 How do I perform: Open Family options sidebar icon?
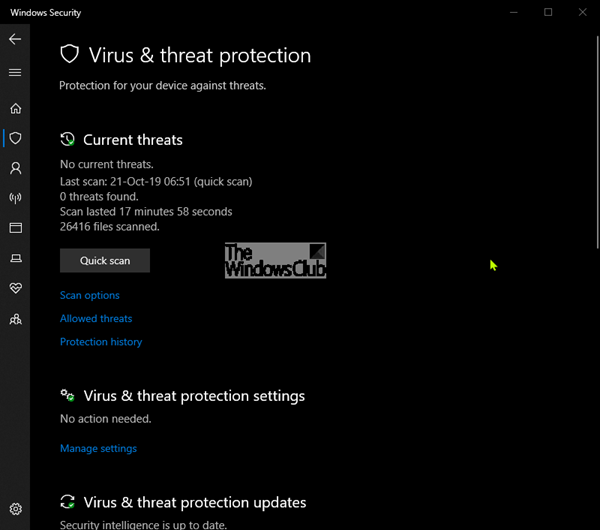(x=15, y=319)
